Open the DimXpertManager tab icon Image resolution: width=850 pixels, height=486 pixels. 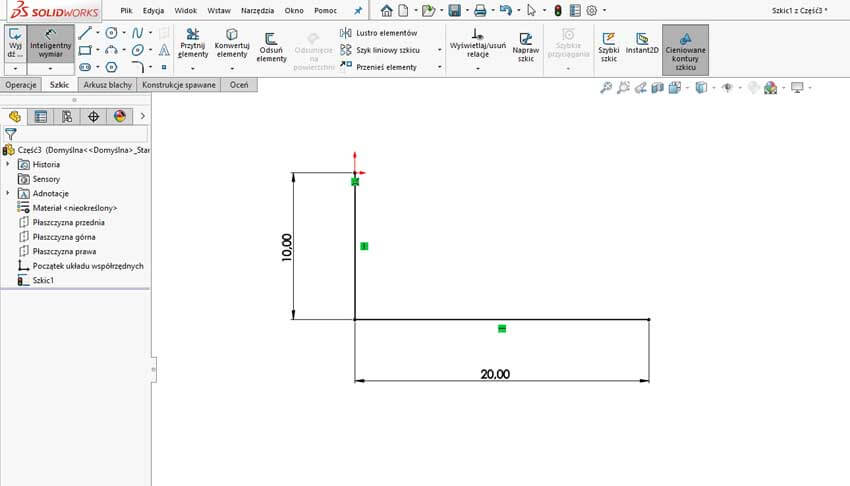click(x=93, y=116)
